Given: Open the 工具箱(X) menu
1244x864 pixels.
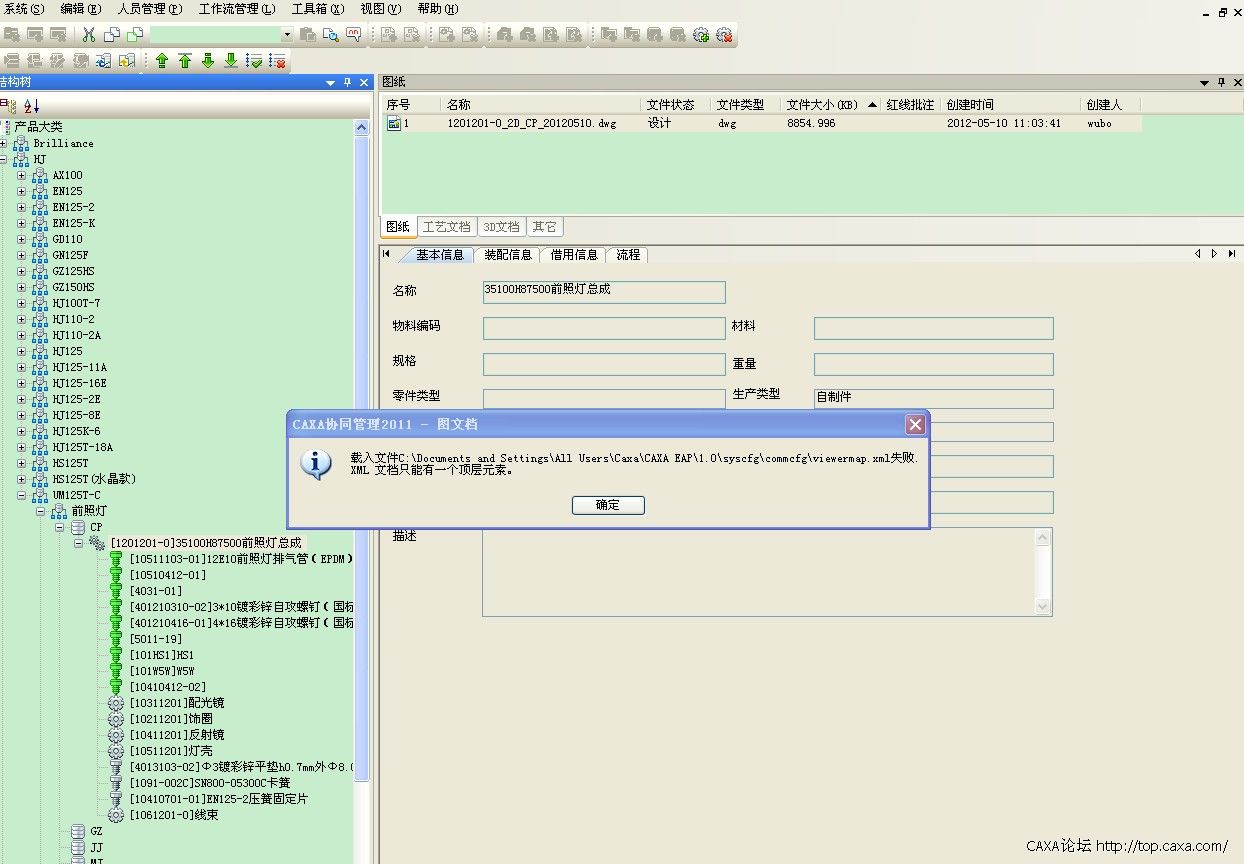Looking at the screenshot, I should [318, 9].
